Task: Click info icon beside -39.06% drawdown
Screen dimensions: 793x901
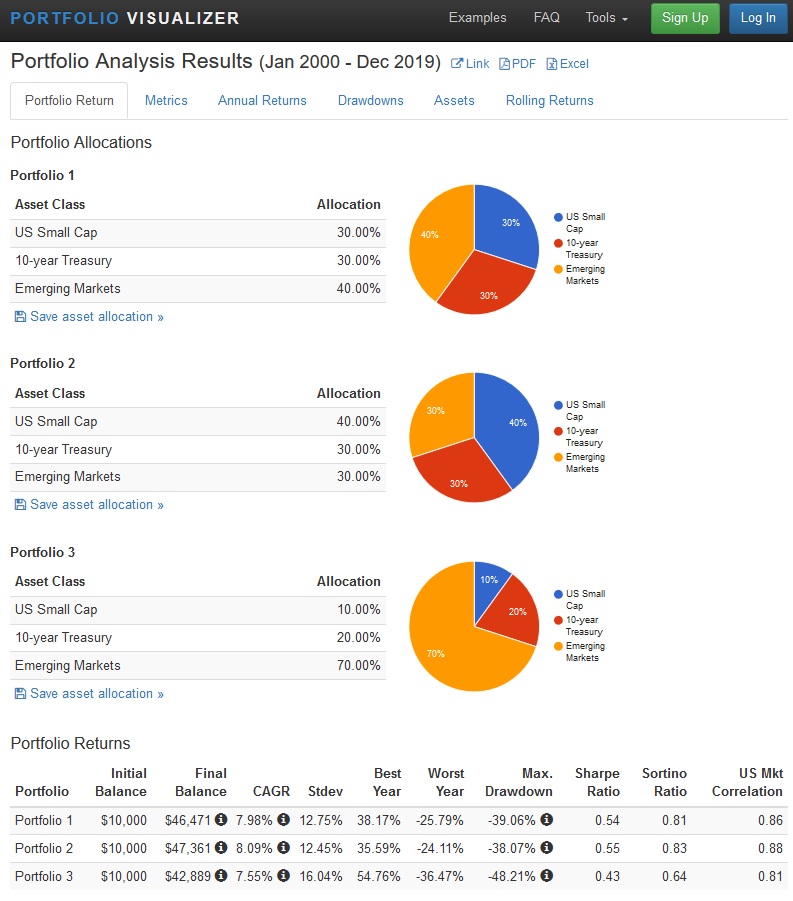Action: coord(547,819)
